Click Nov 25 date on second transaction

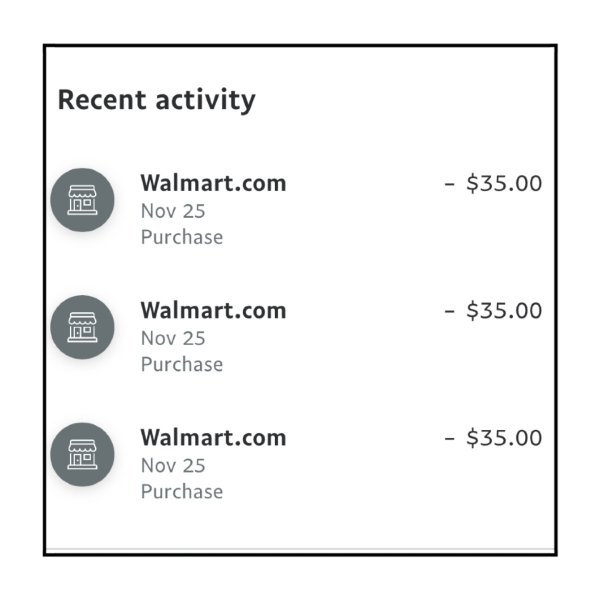pos(173,338)
